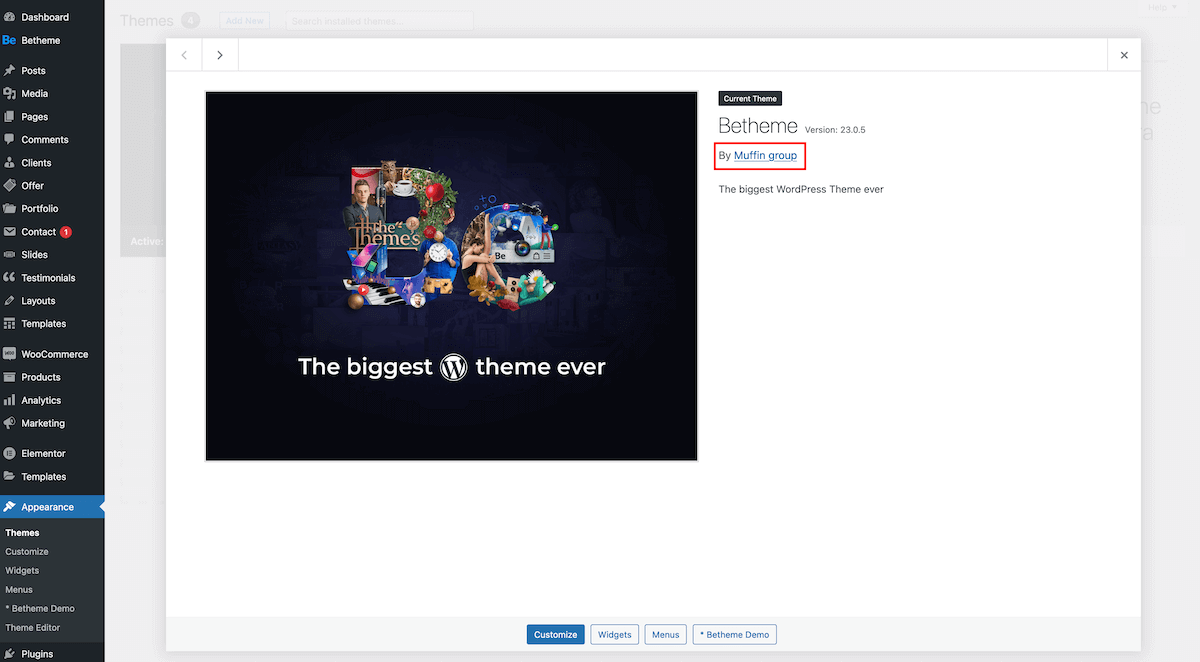The image size is (1200, 662).
Task: Show the previous theme with left chevron
Action: [x=184, y=55]
